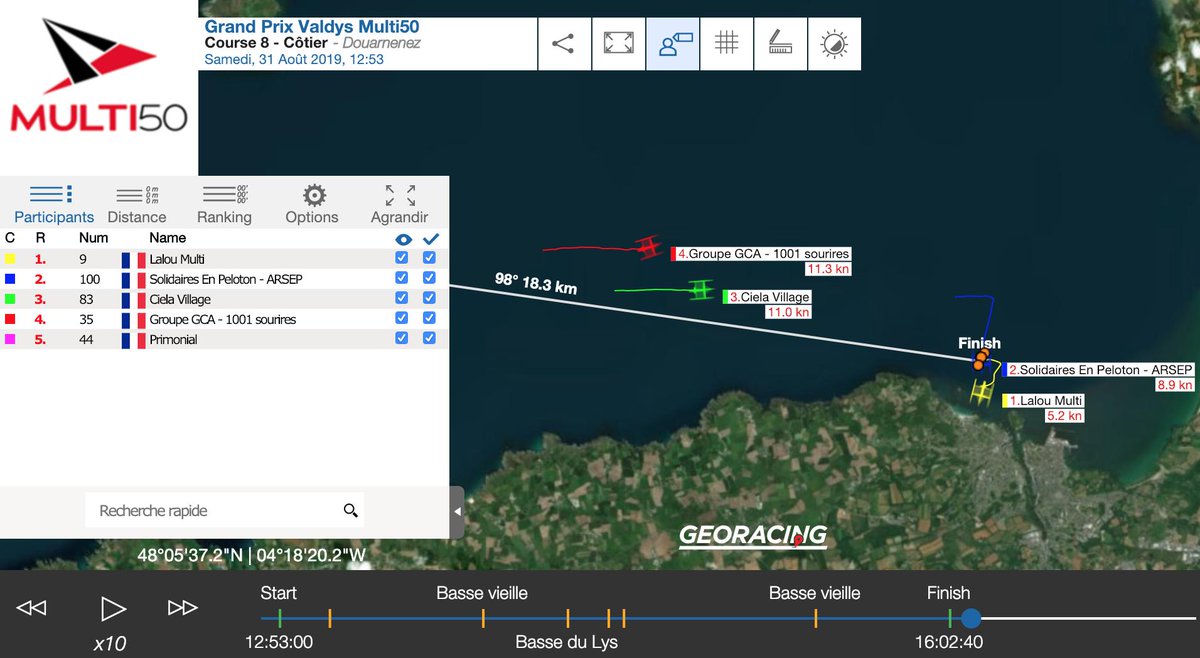Click the 98° 18.3 km measurement label
This screenshot has width=1200, height=658.
tap(536, 284)
